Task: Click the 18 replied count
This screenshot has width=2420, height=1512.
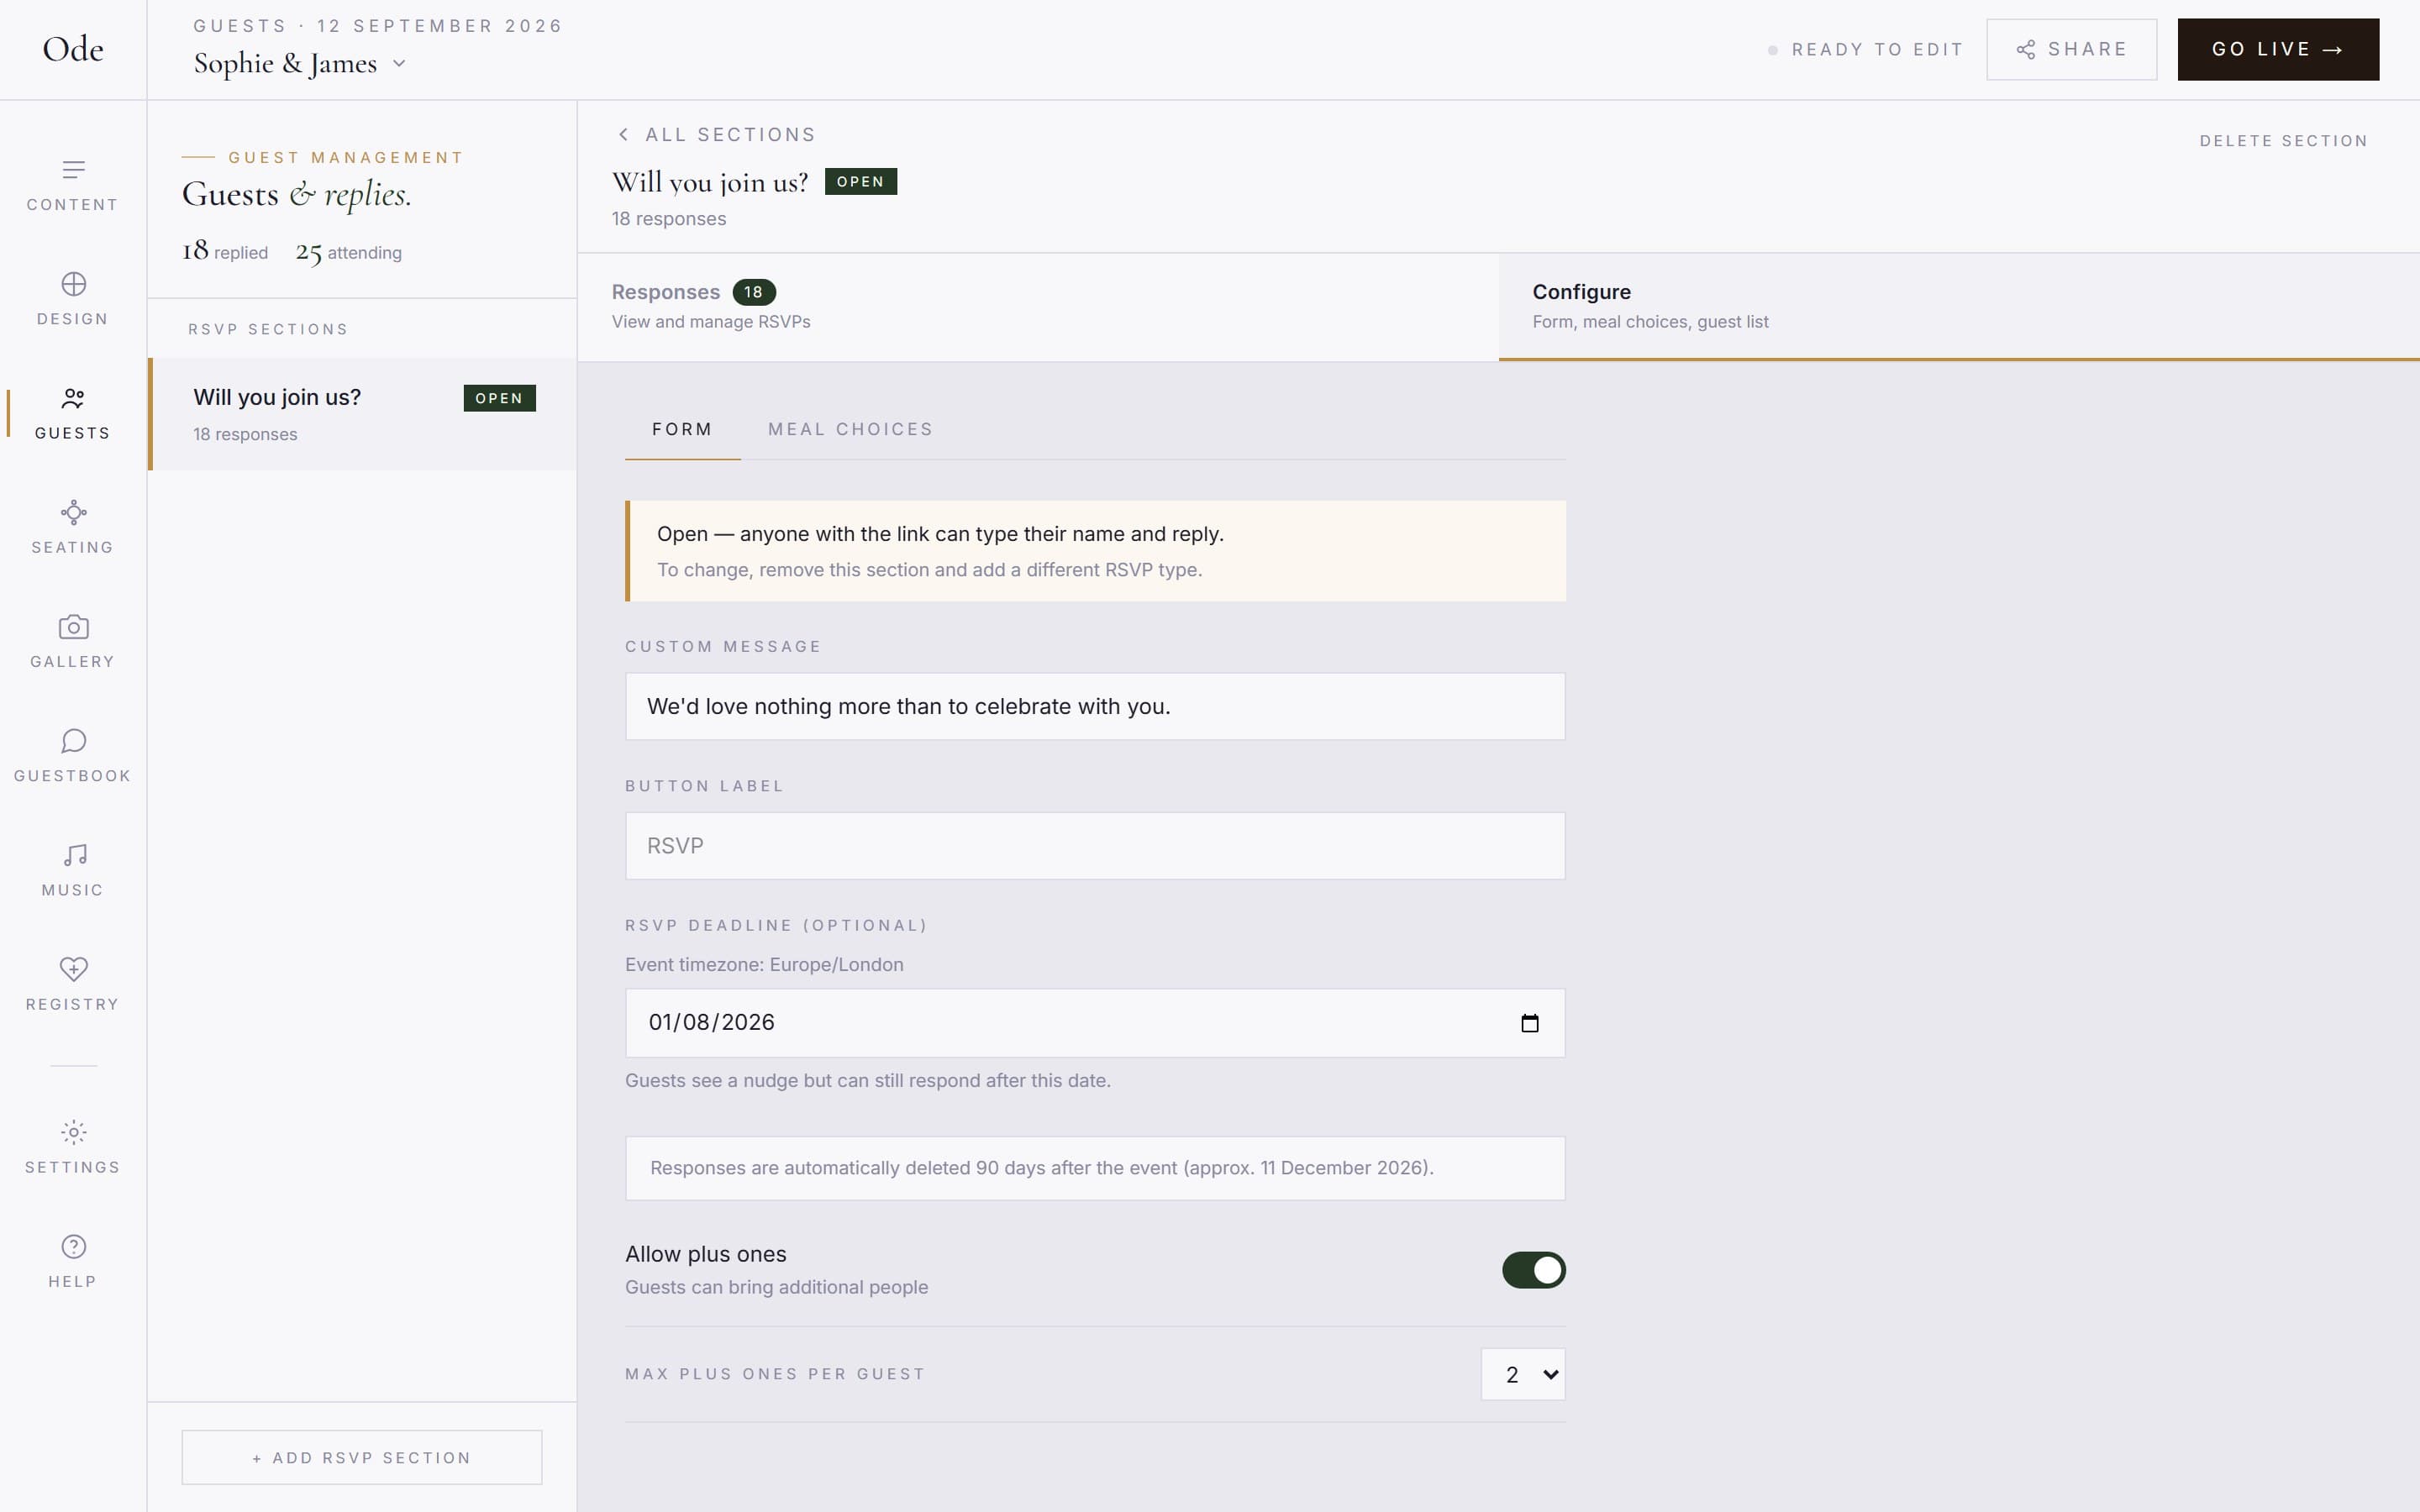Action: point(225,251)
